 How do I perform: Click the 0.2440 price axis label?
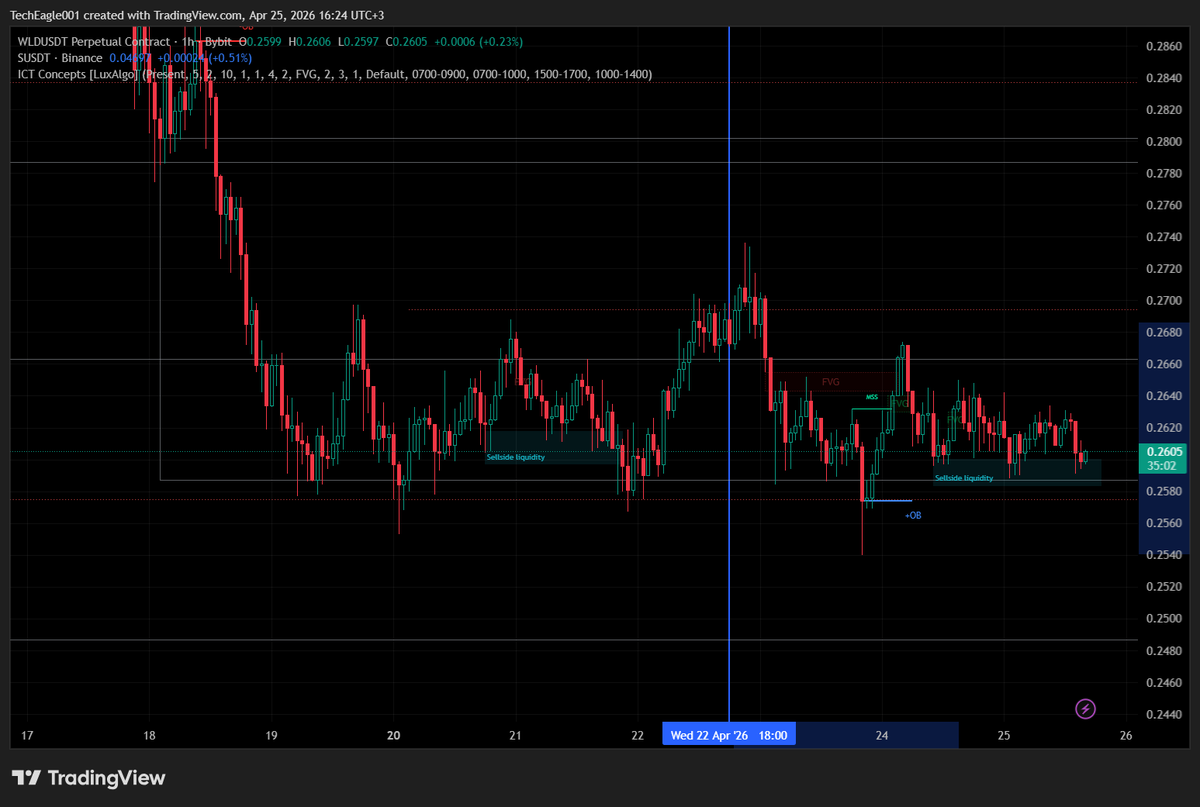(1166, 714)
